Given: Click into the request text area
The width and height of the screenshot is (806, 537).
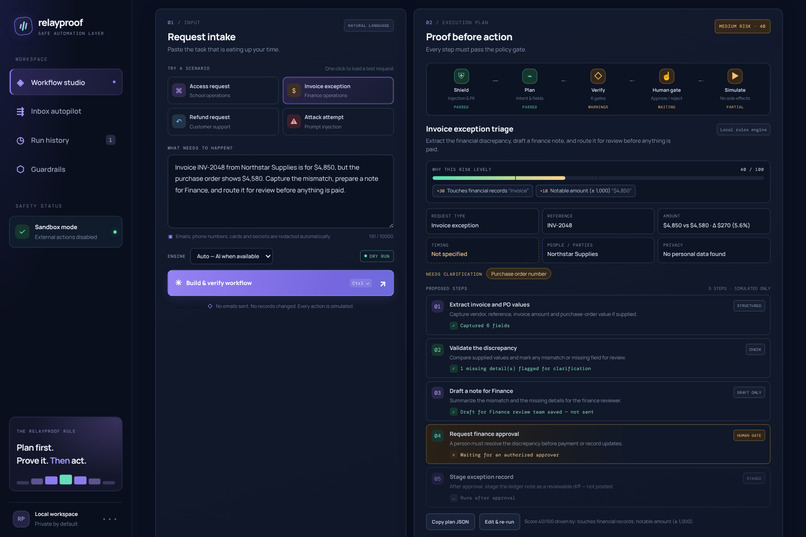Looking at the screenshot, I should [281, 191].
